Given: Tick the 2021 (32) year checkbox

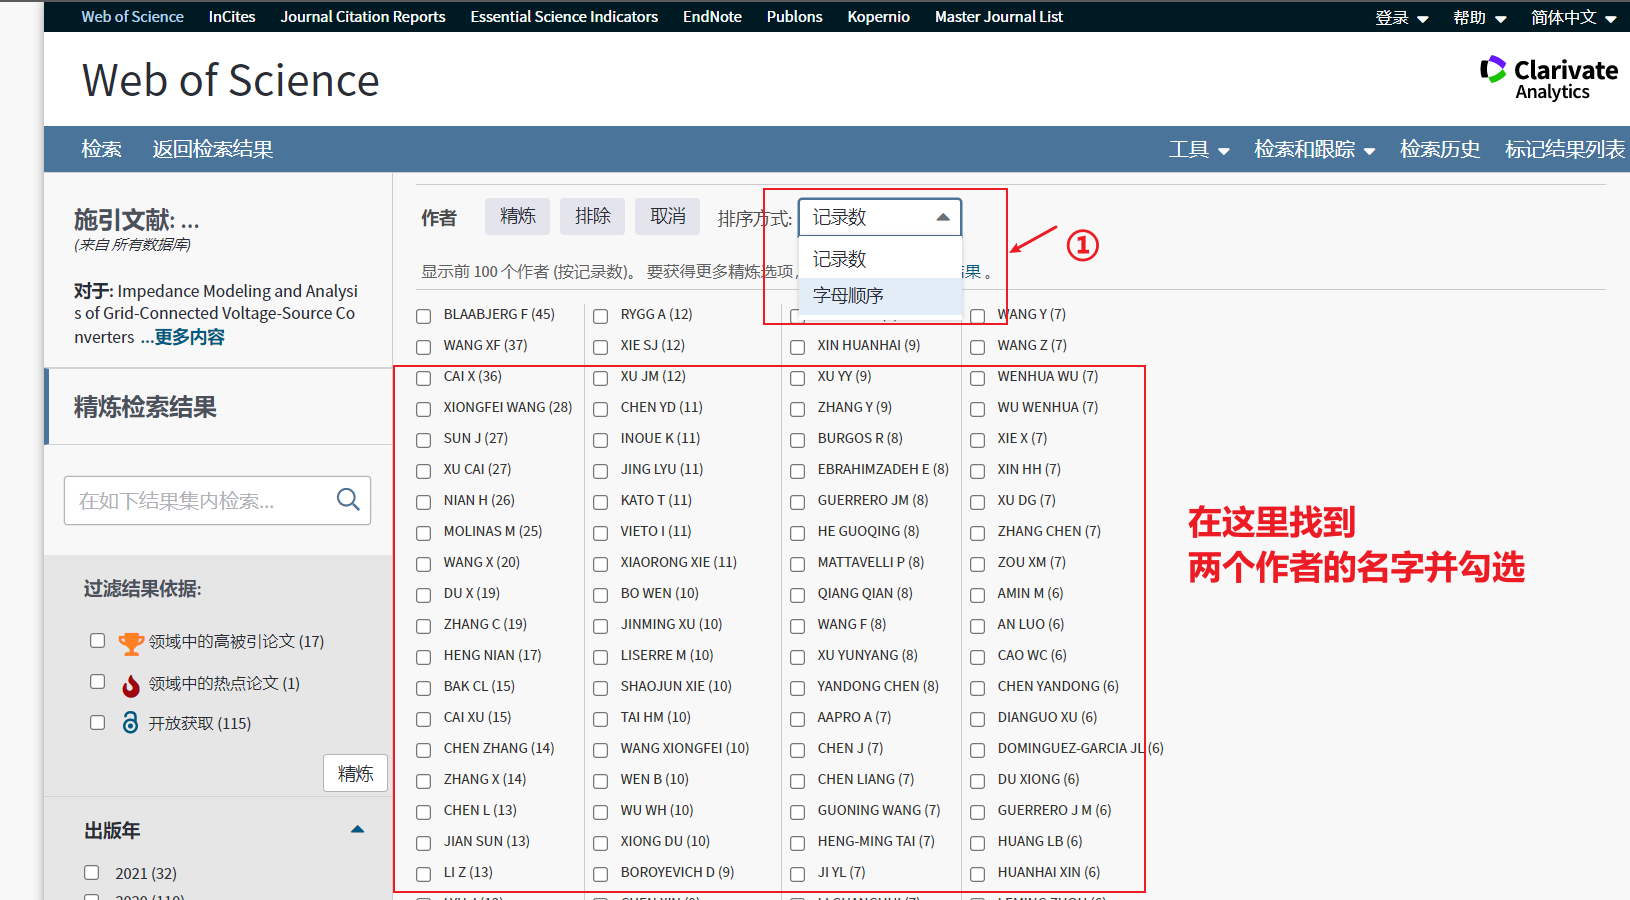Looking at the screenshot, I should (x=92, y=872).
